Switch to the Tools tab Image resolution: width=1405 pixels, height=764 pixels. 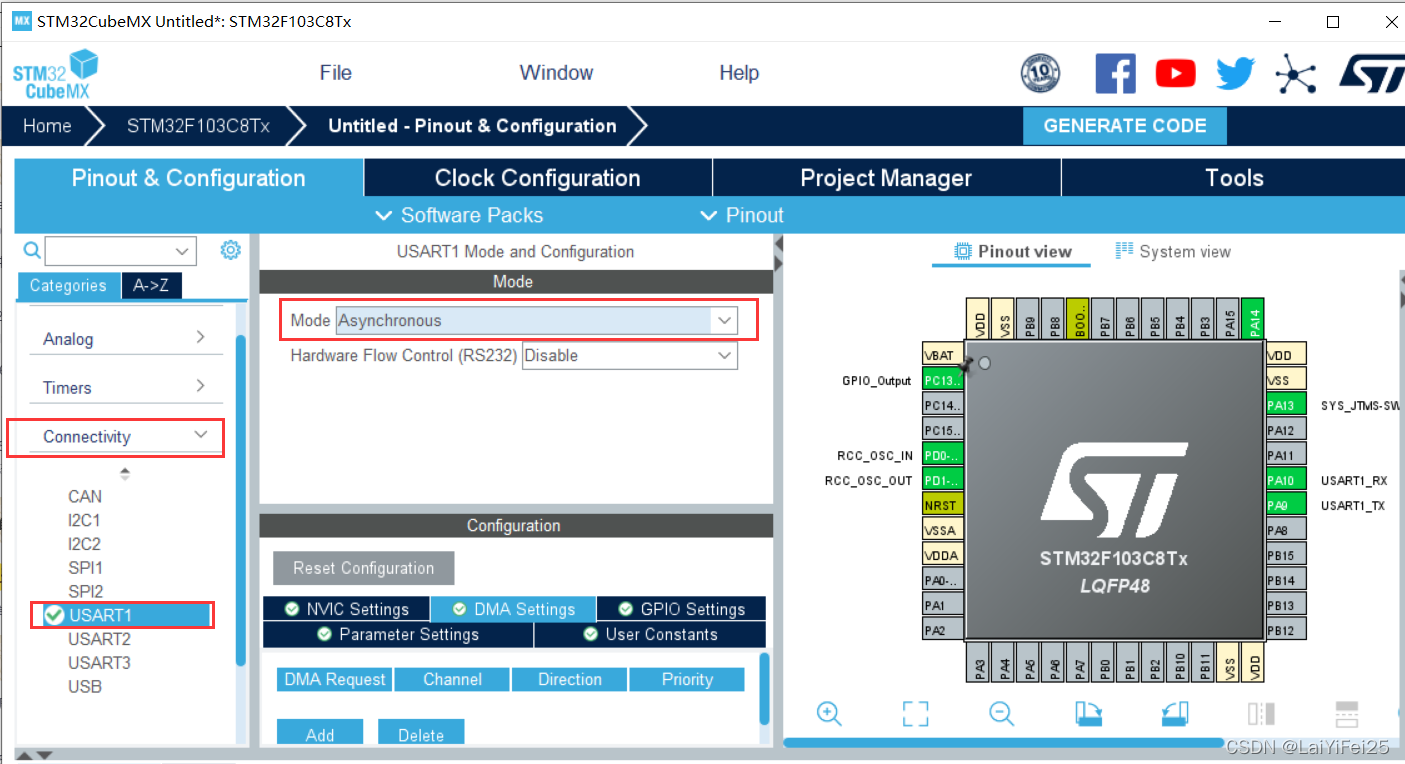[x=1234, y=178]
